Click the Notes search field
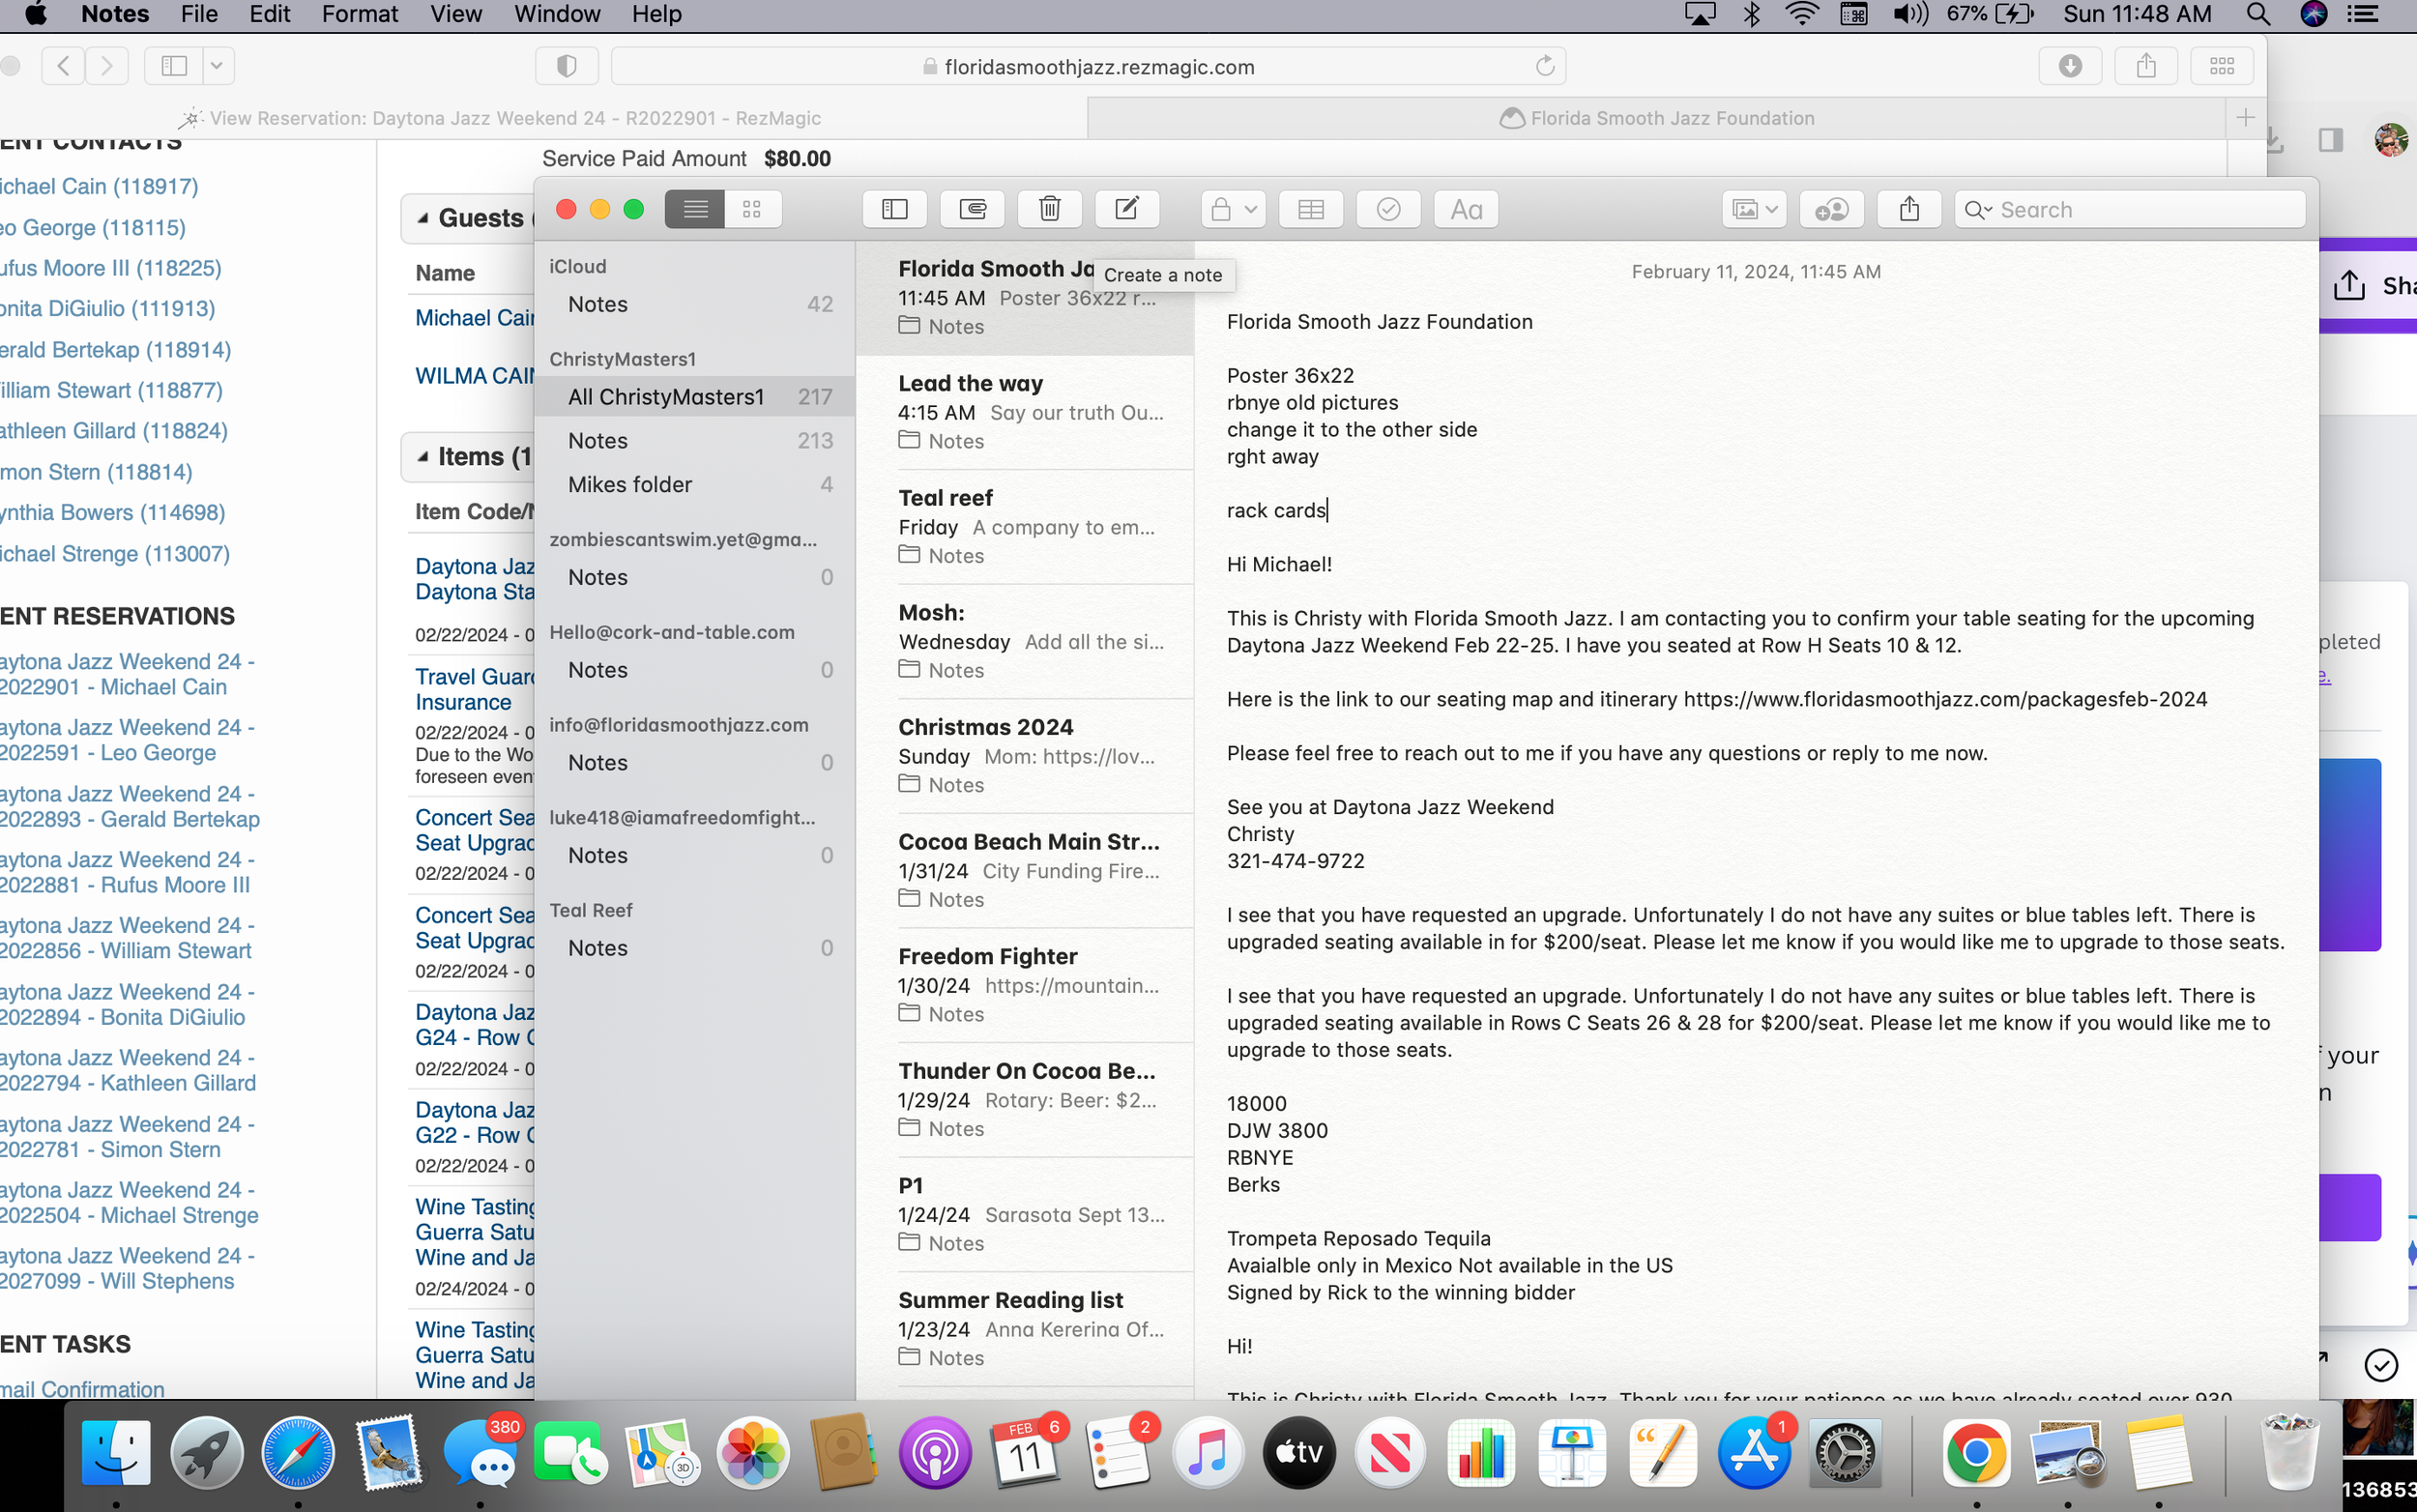 click(2130, 209)
